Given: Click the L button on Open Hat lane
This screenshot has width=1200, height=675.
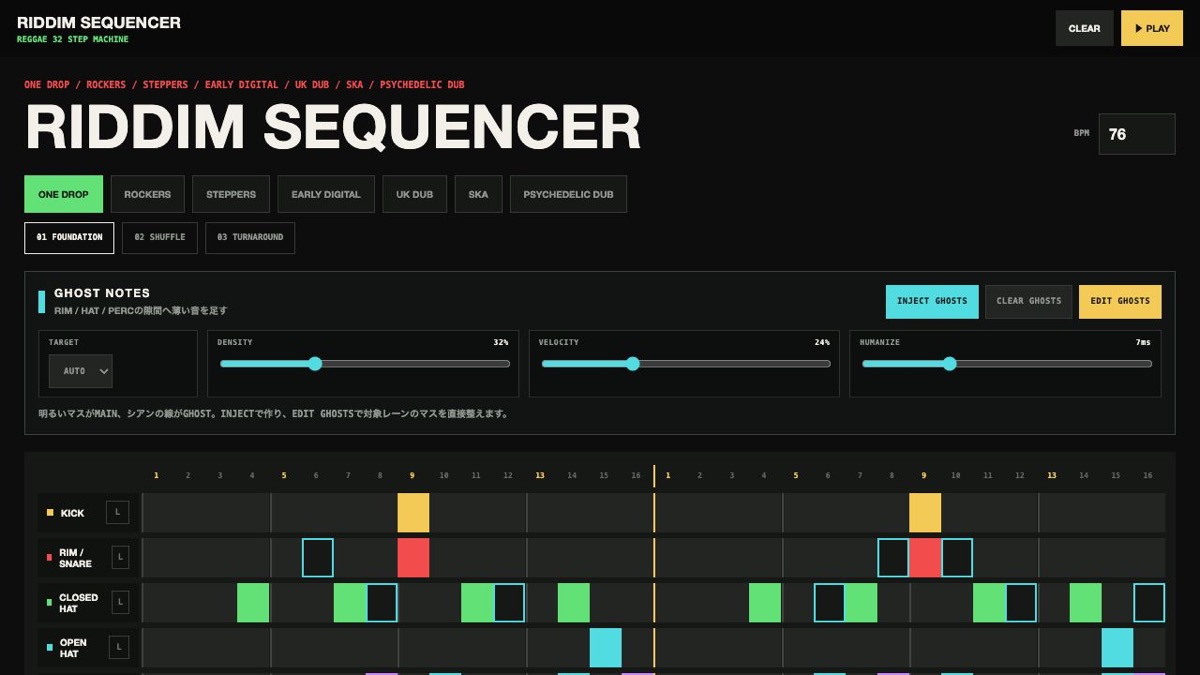Looking at the screenshot, I should (x=118, y=648).
